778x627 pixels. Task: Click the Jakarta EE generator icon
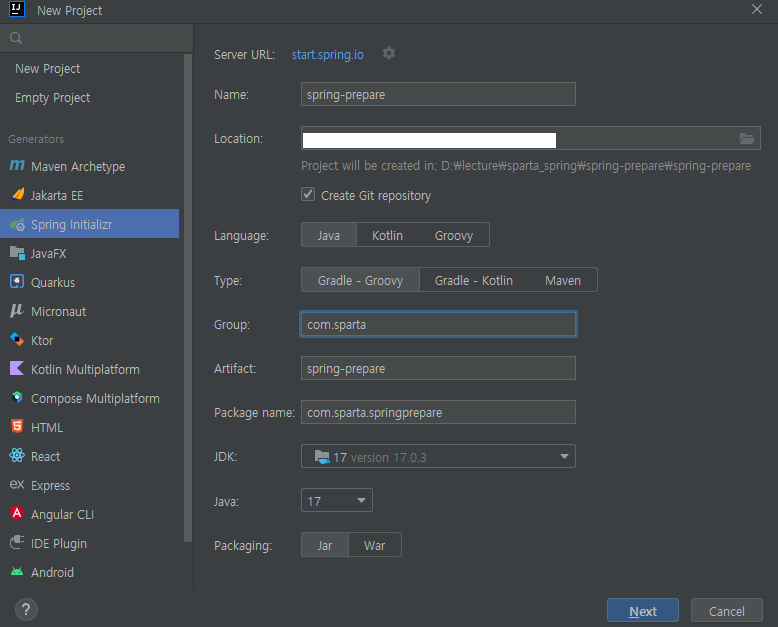click(x=17, y=194)
